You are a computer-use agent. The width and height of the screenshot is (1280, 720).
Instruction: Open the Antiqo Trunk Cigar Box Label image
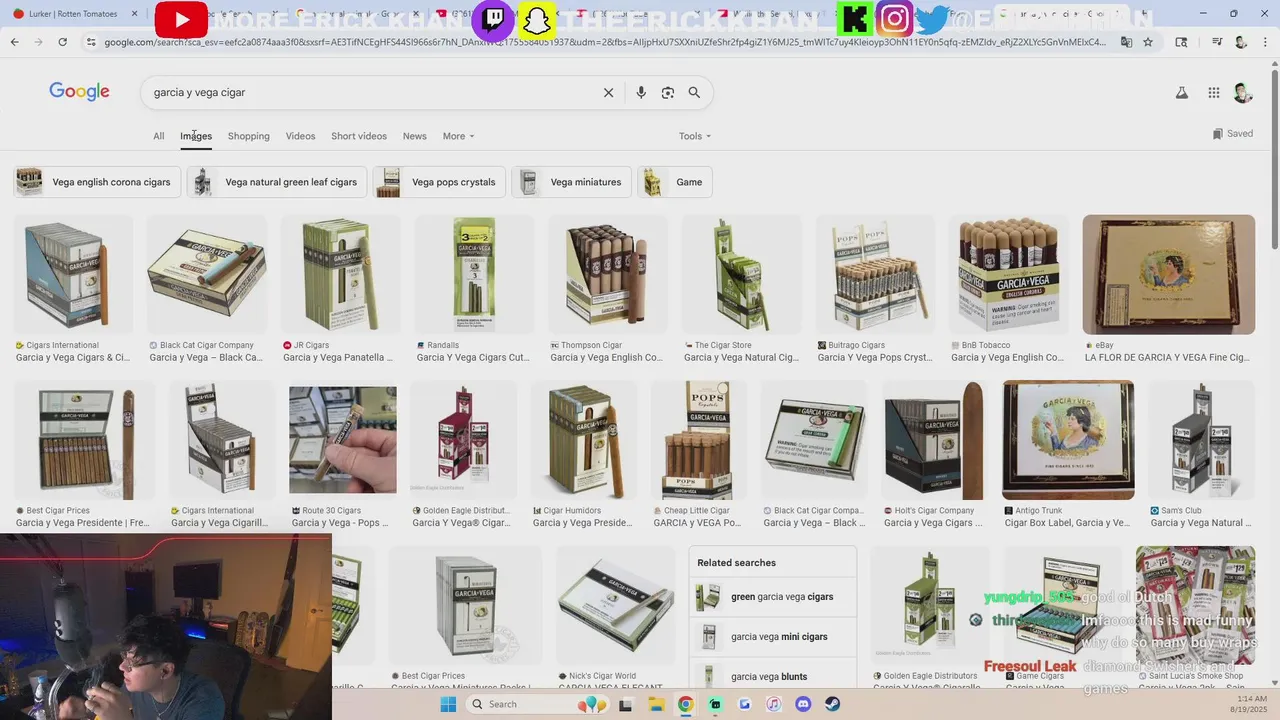click(1068, 440)
